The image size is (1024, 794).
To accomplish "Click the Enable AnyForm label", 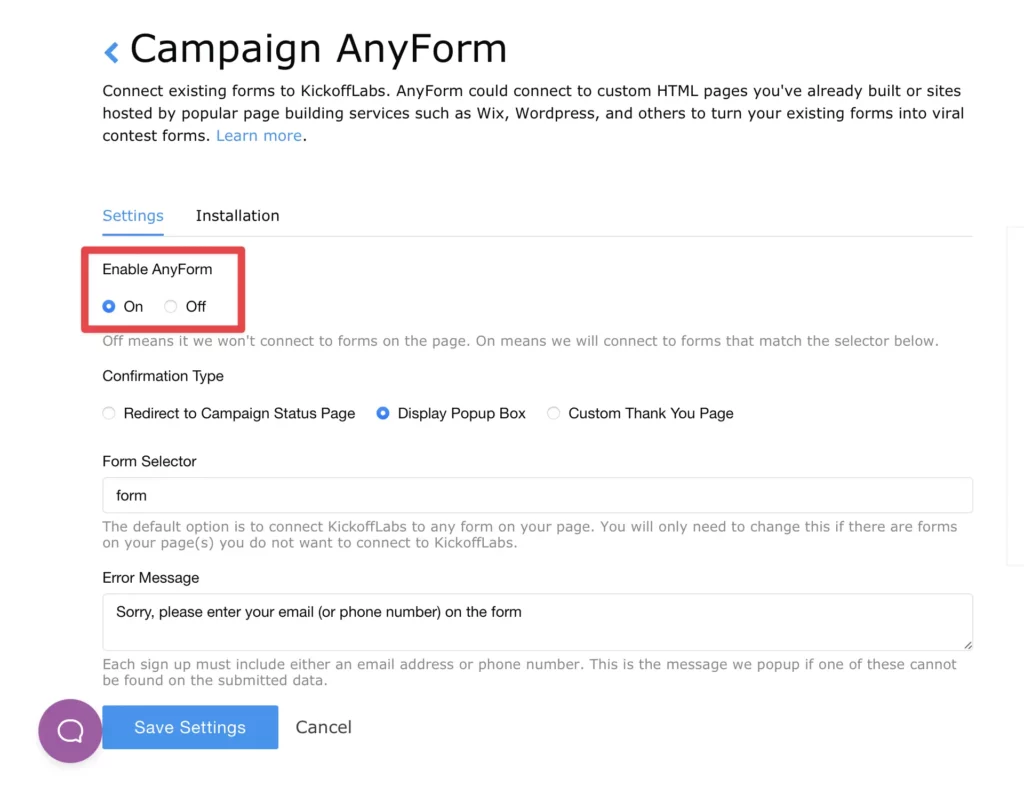I will [x=157, y=270].
